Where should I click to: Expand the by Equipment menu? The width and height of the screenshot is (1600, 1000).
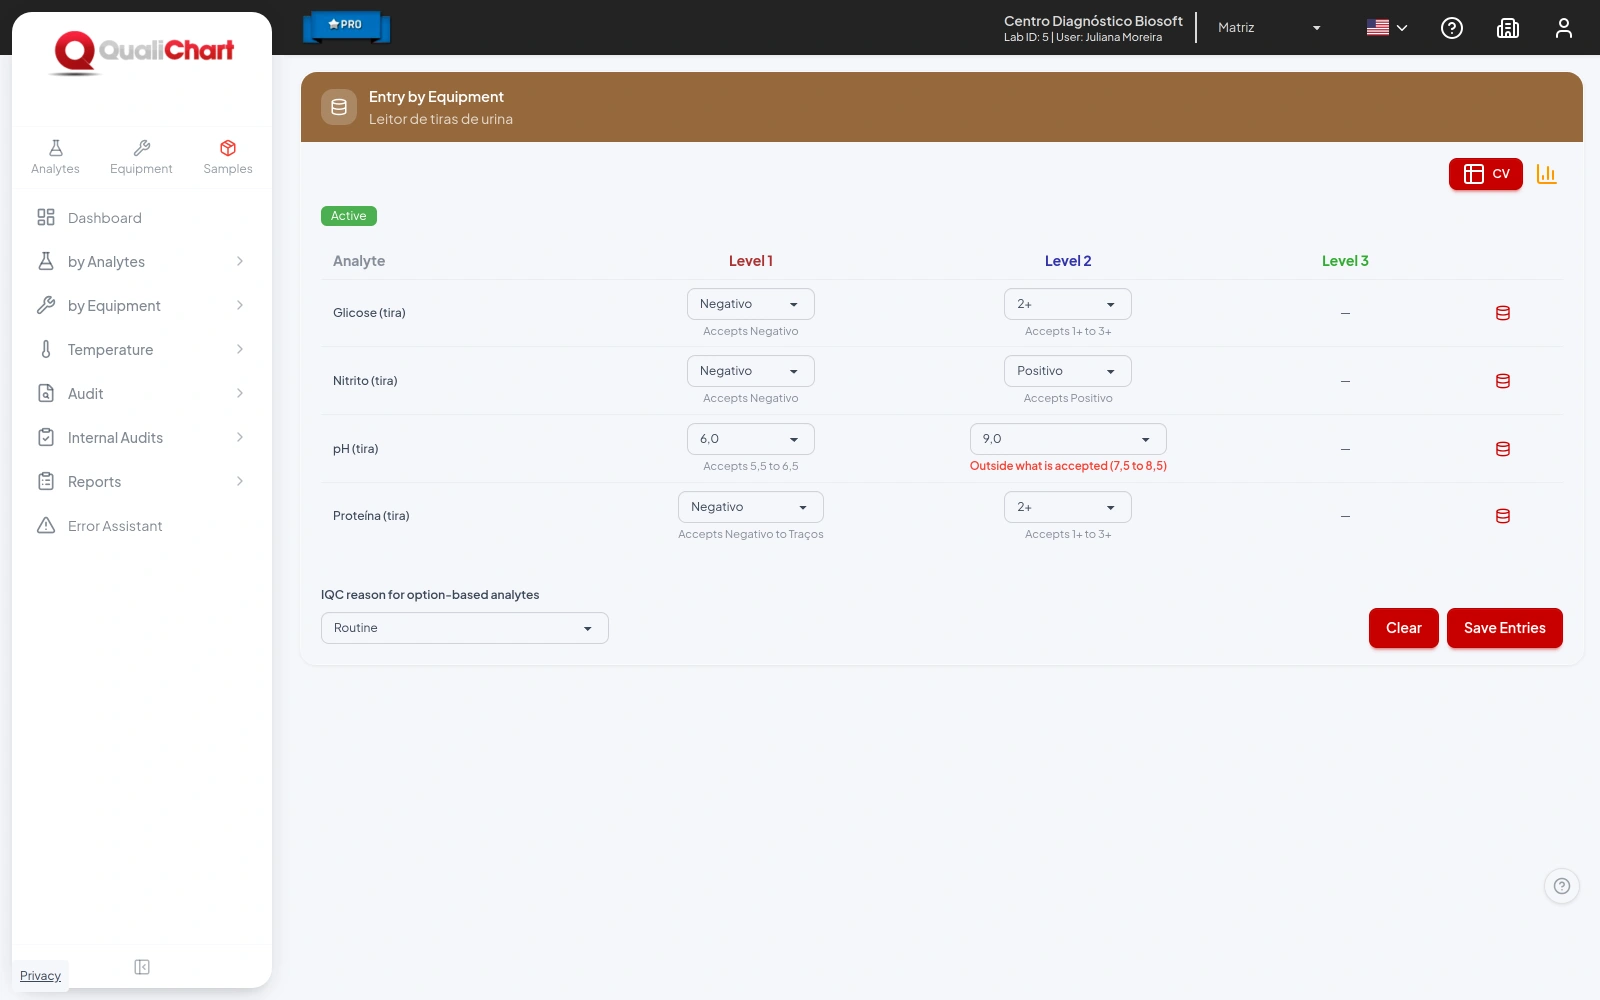pos(141,306)
